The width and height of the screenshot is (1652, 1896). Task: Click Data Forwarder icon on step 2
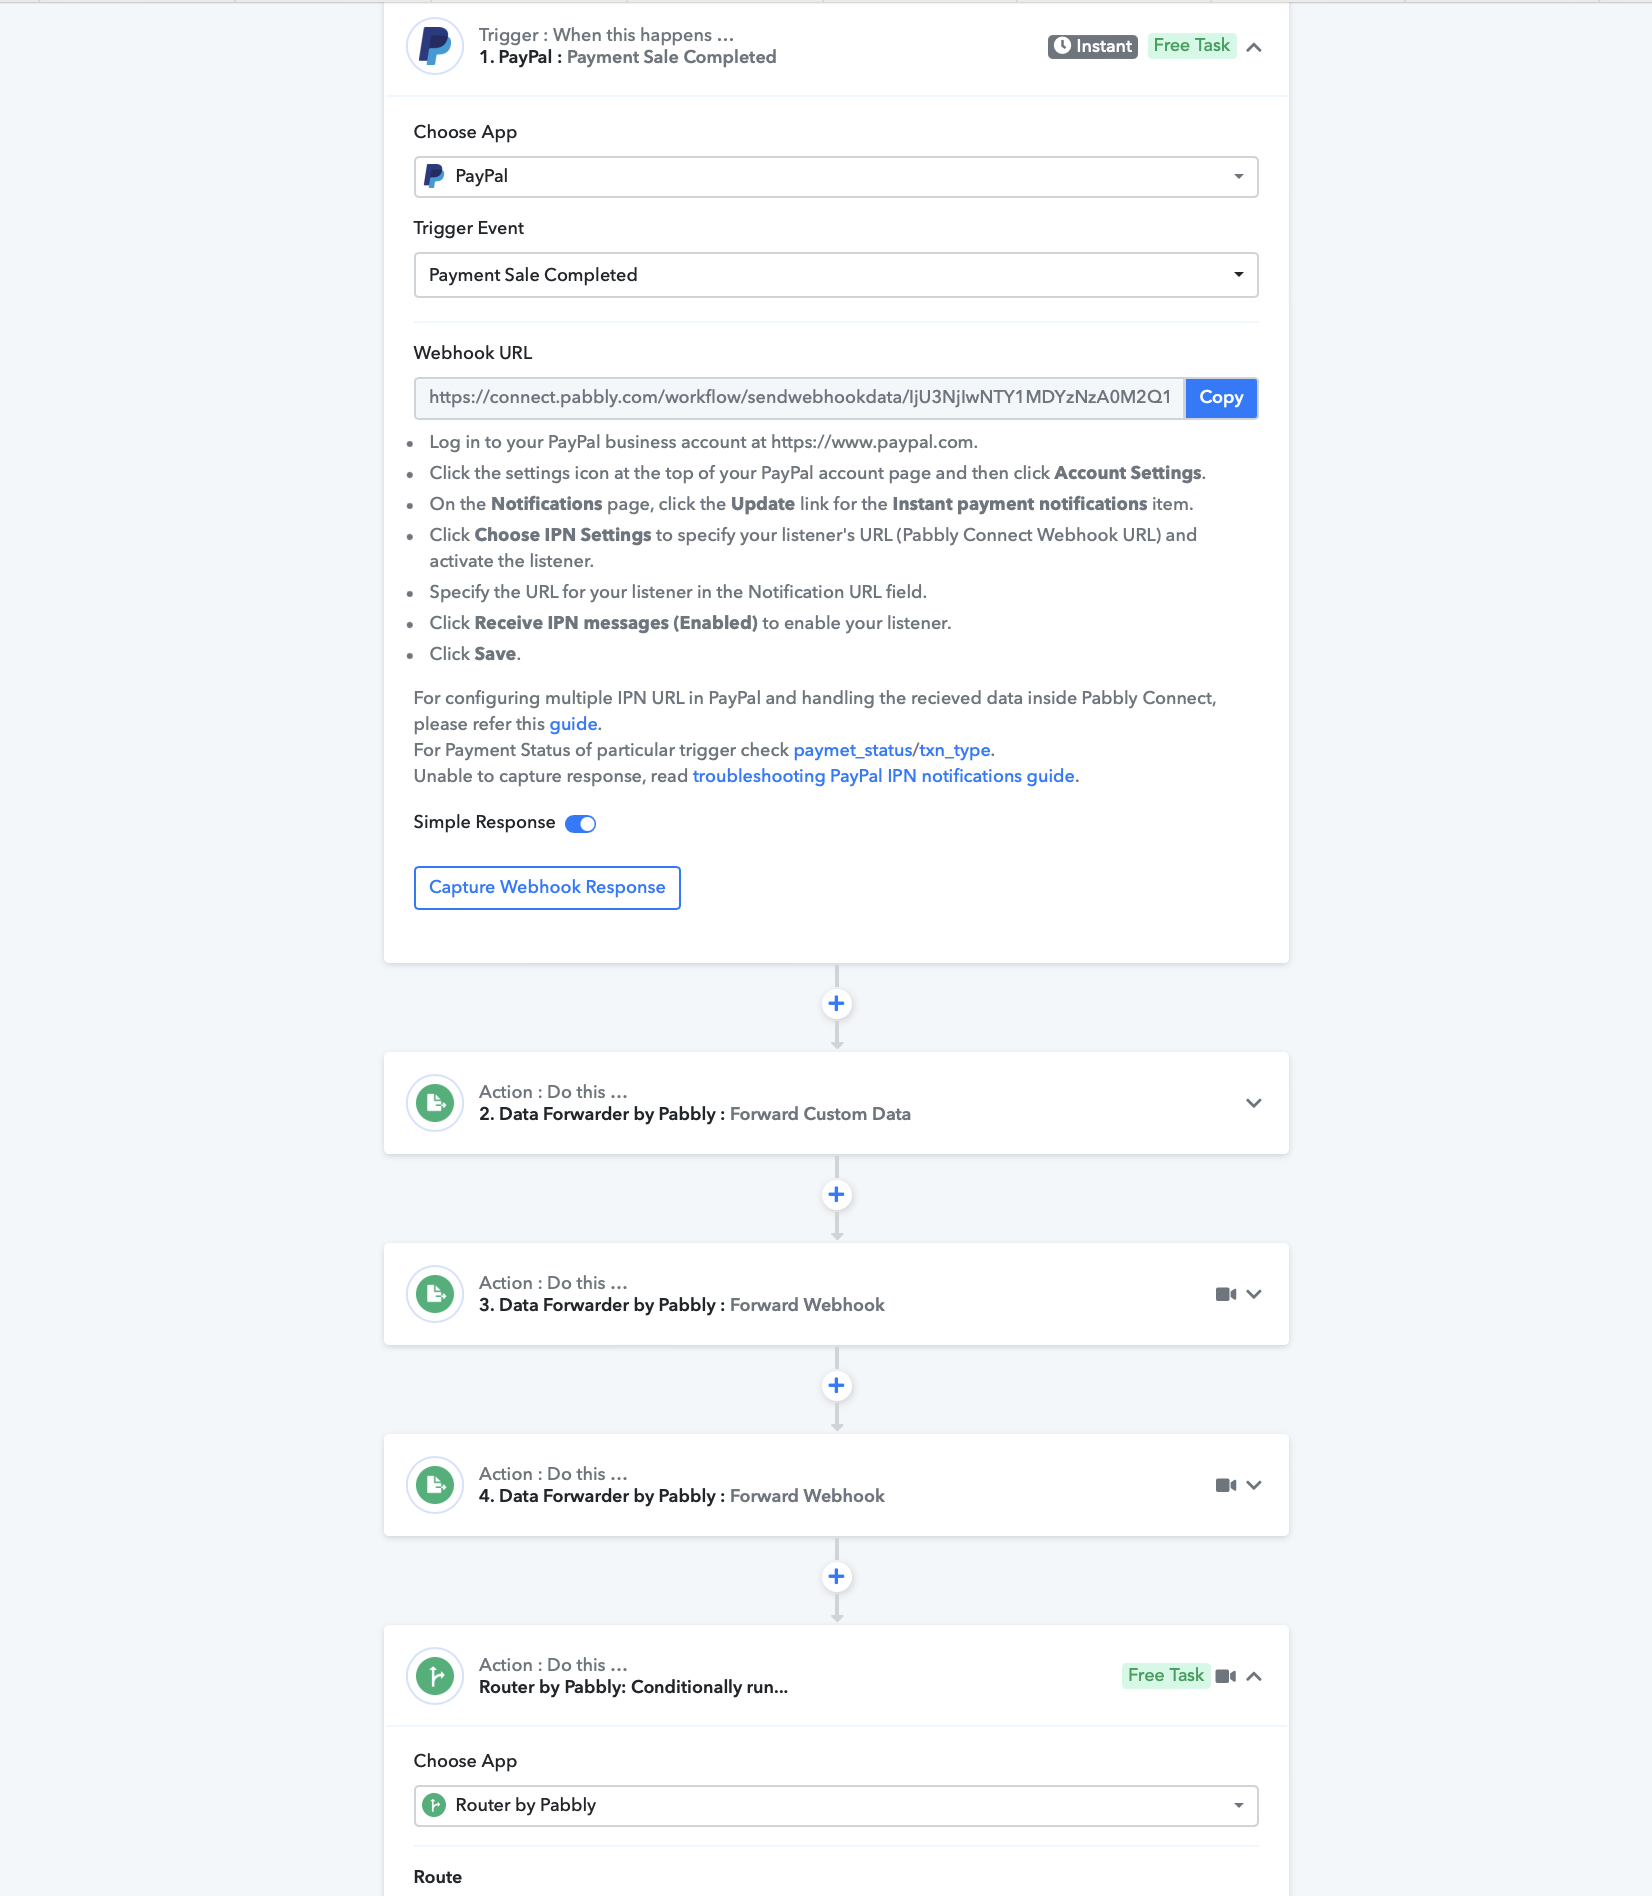click(x=435, y=1103)
